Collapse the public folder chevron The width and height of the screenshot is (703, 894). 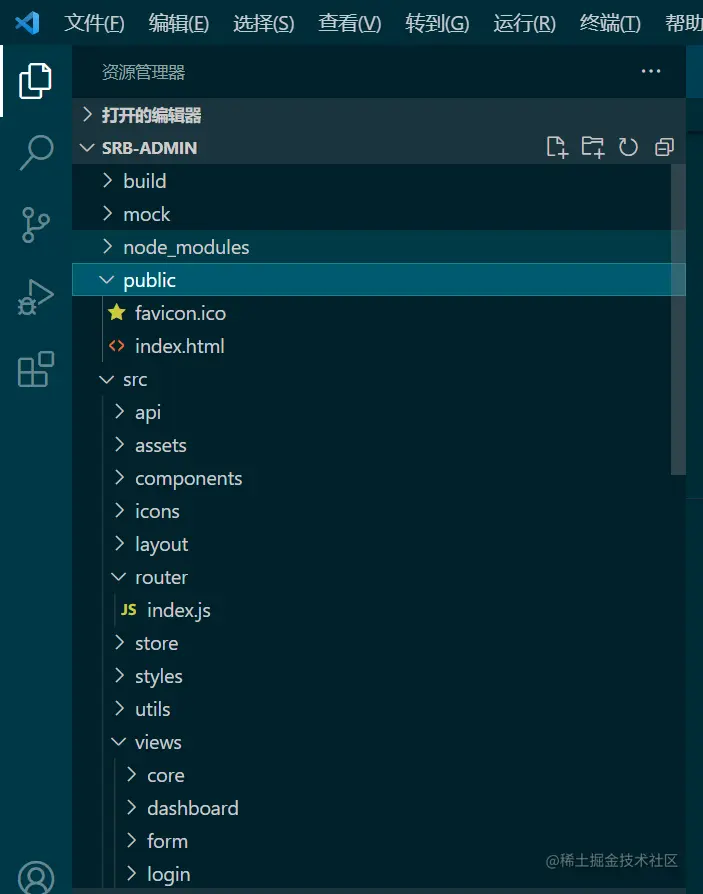point(107,280)
